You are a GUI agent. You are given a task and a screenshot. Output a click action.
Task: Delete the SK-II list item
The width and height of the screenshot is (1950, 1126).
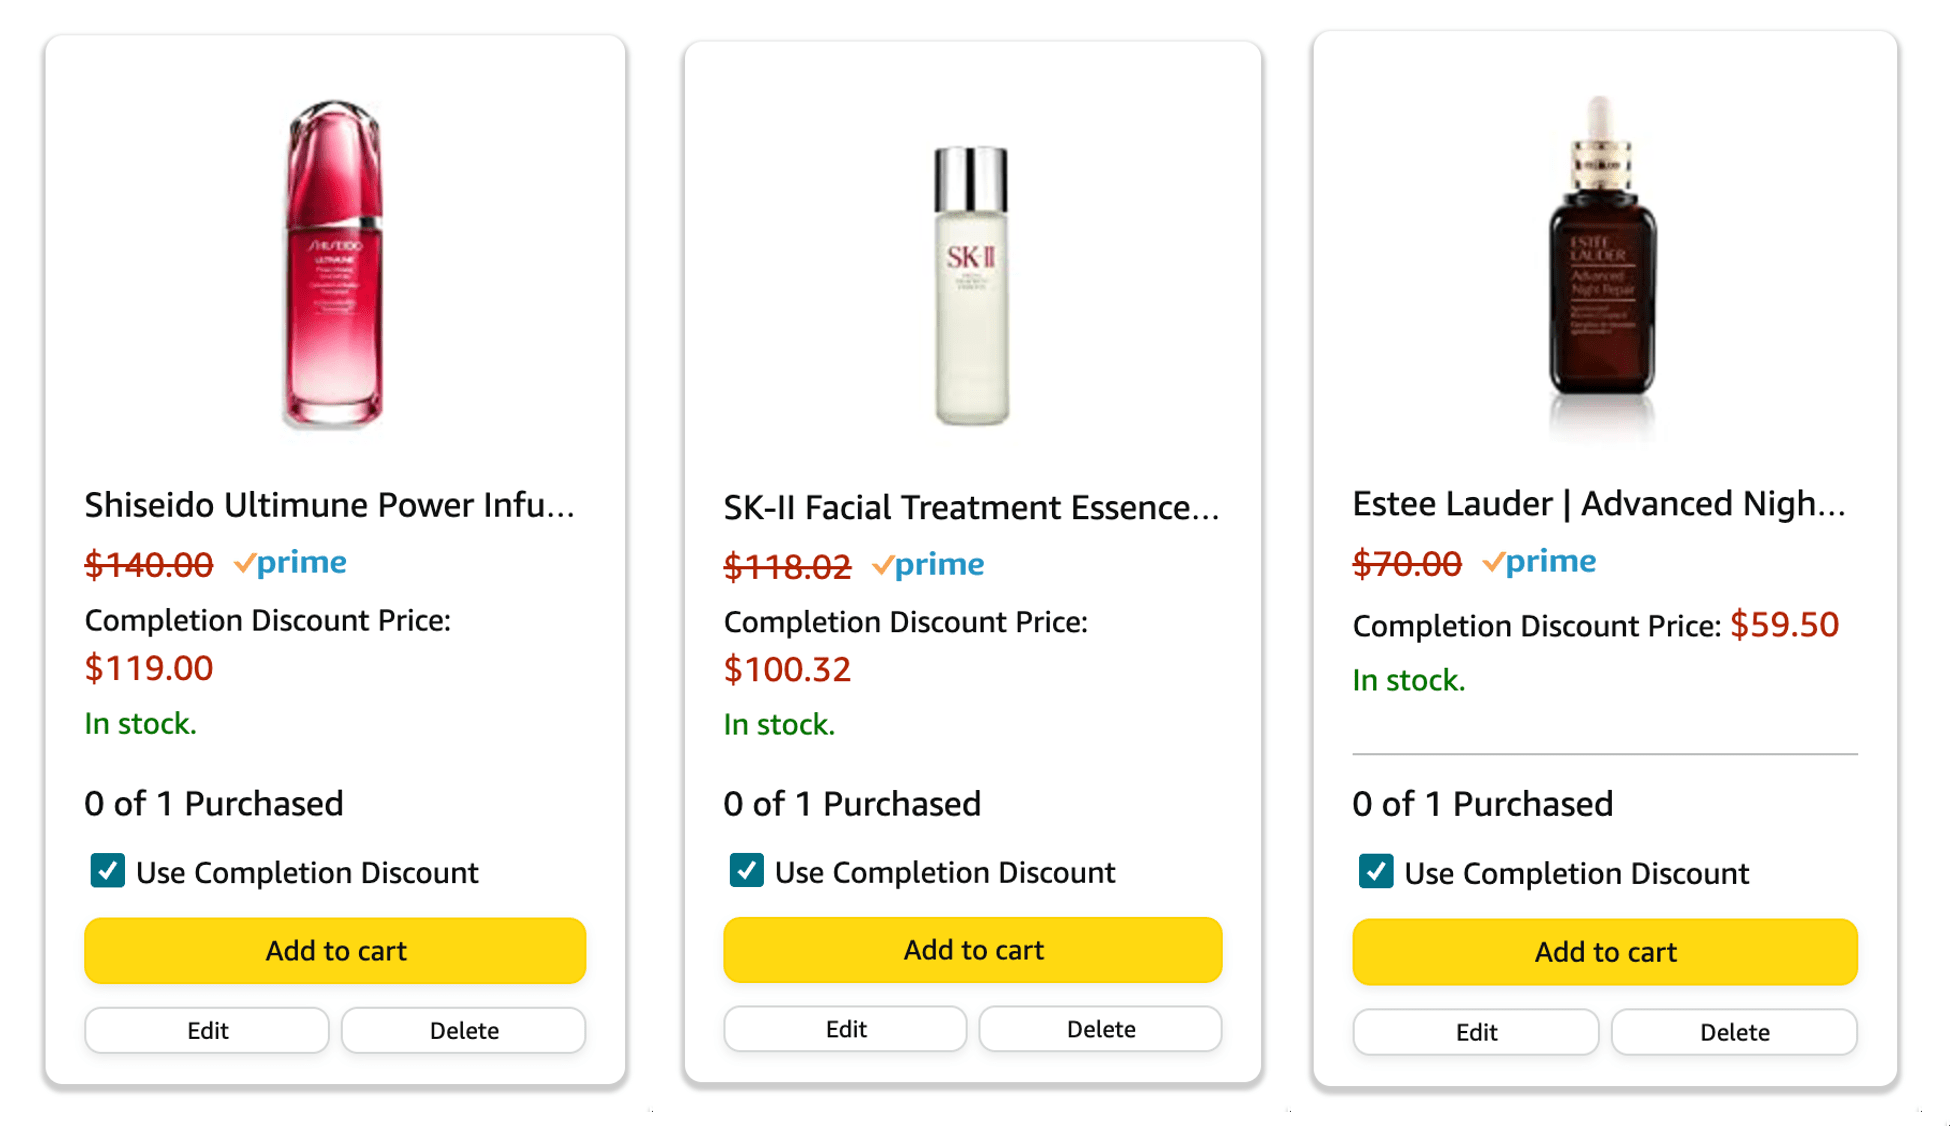(x=1100, y=1028)
